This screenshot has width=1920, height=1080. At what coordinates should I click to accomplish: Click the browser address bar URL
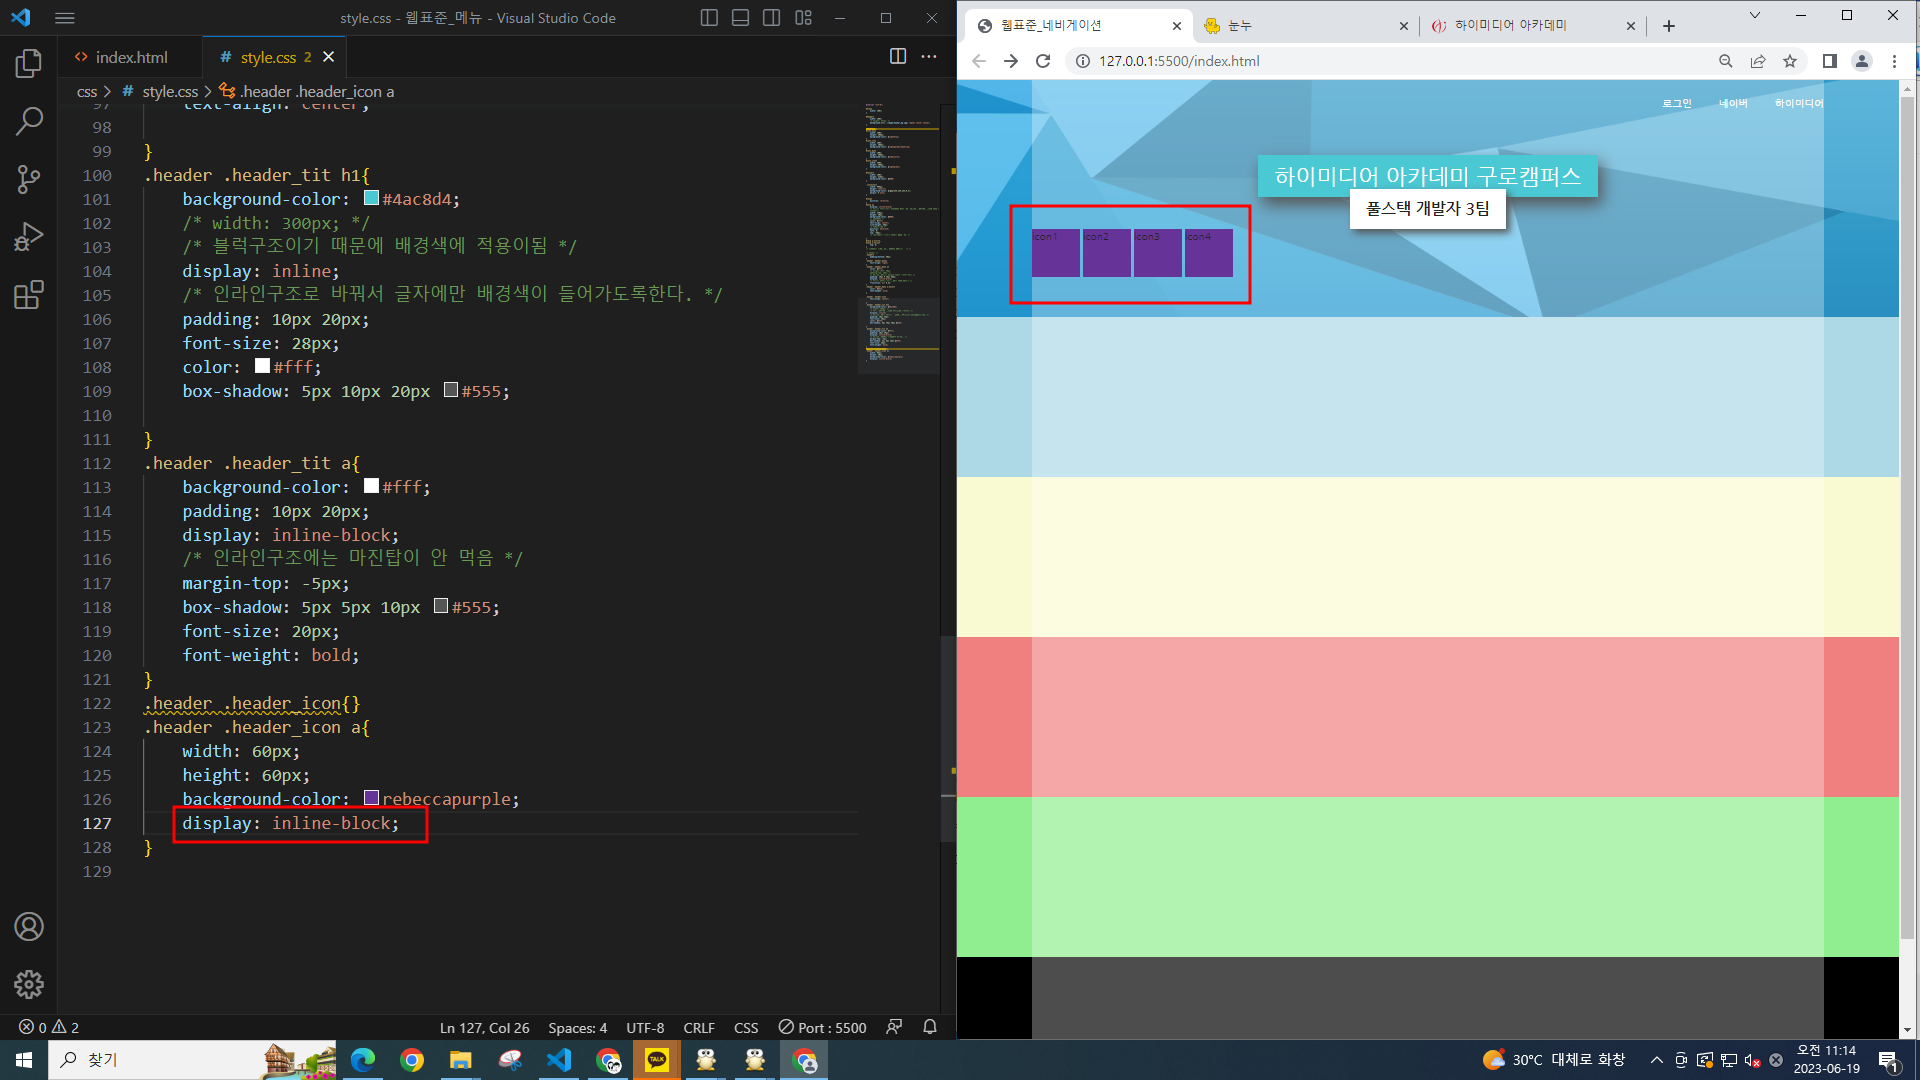pos(1179,61)
